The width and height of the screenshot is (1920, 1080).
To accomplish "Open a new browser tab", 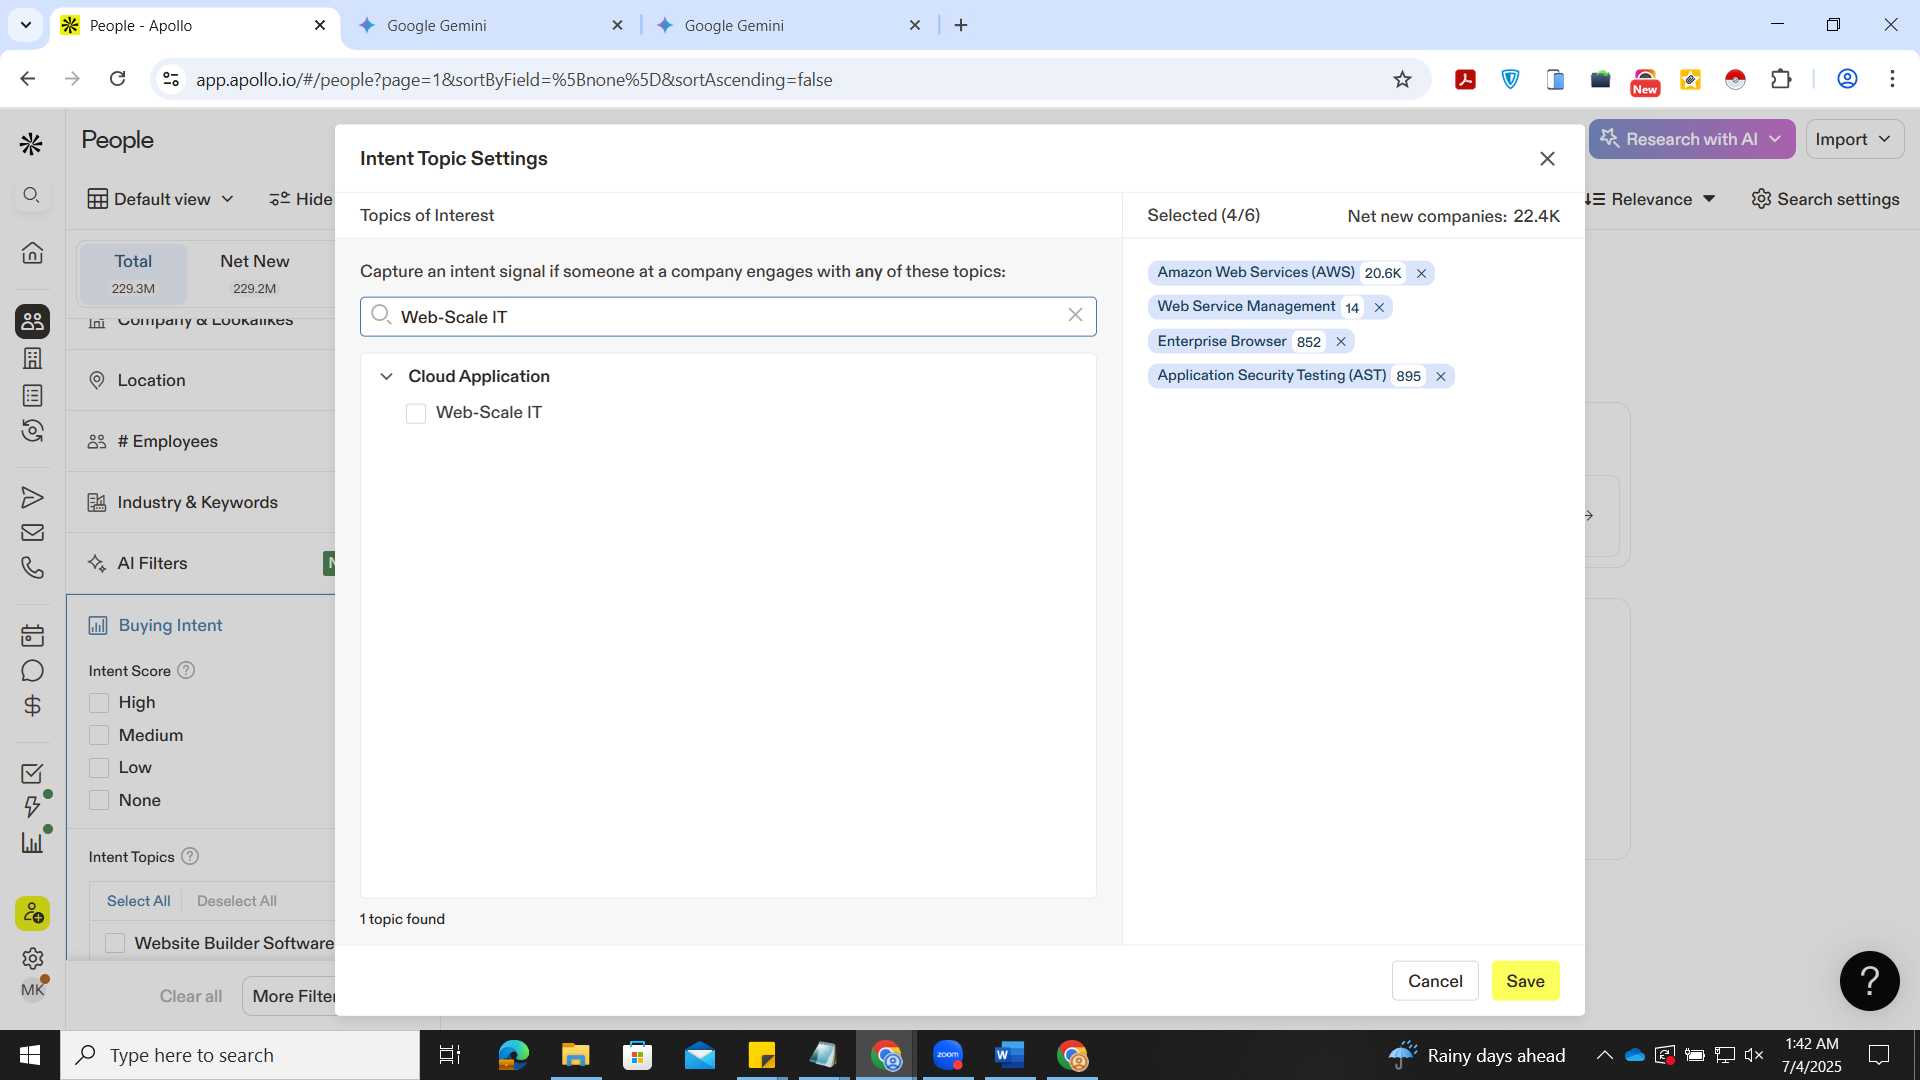I will point(961,25).
